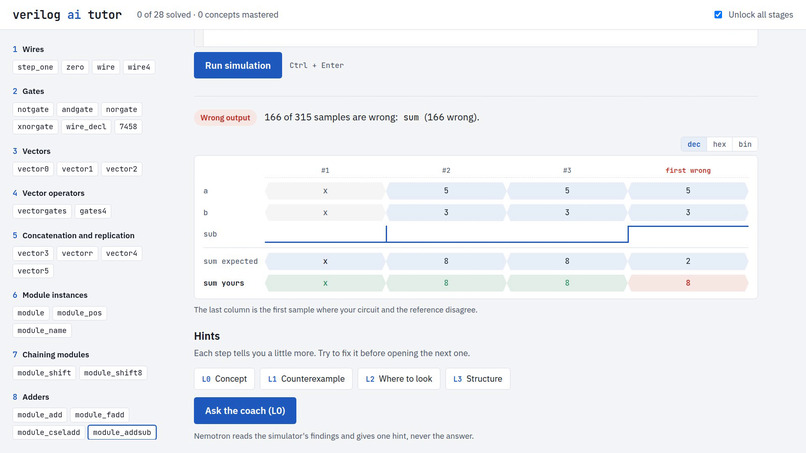Open the vector2 problem
806x453 pixels.
121,169
